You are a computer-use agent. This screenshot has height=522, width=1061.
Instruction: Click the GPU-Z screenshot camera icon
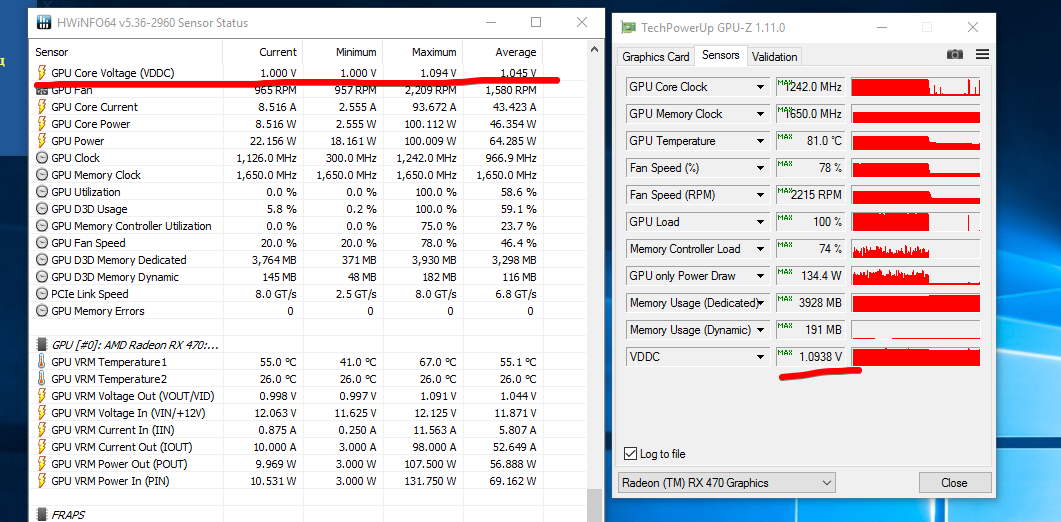[x=954, y=54]
